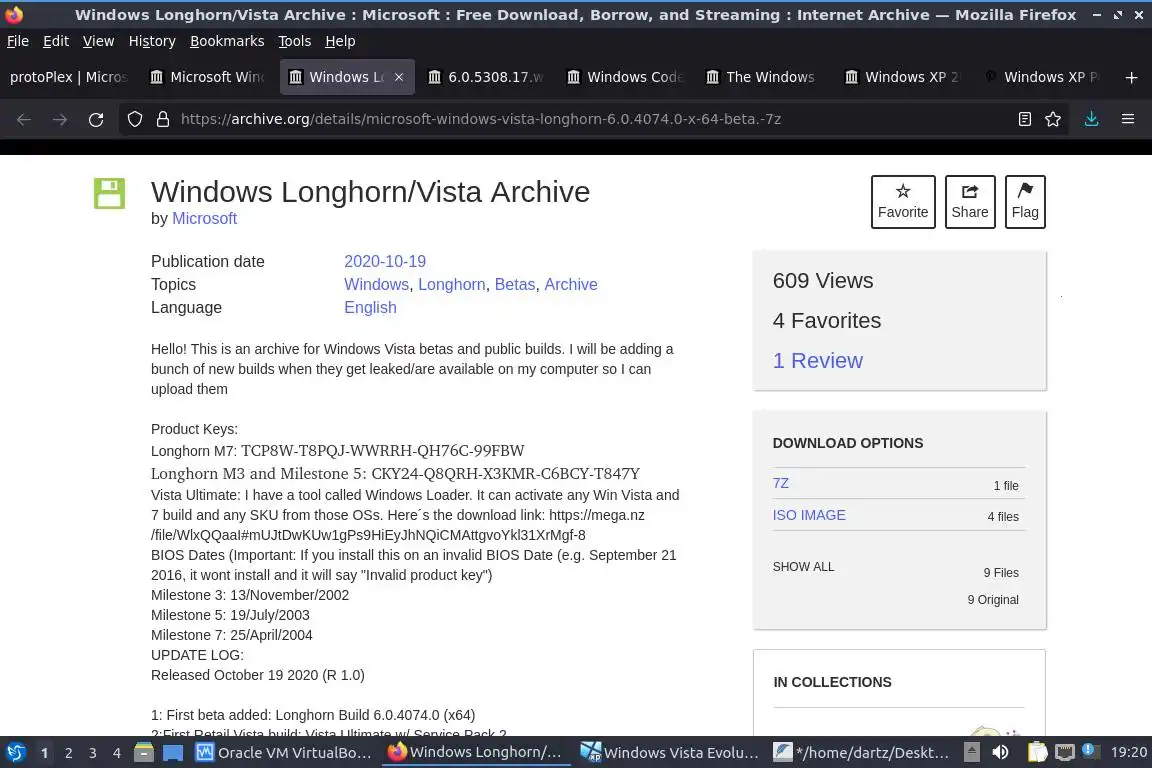This screenshot has width=1152, height=768.
Task: Toggle reader view in address bar
Action: [1025, 119]
